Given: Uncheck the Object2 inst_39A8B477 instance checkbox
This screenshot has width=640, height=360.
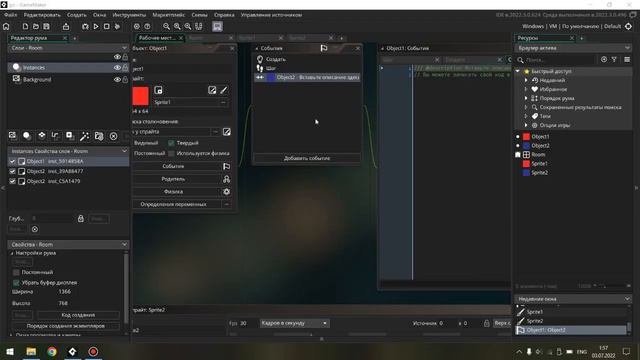Looking at the screenshot, I should [x=12, y=171].
